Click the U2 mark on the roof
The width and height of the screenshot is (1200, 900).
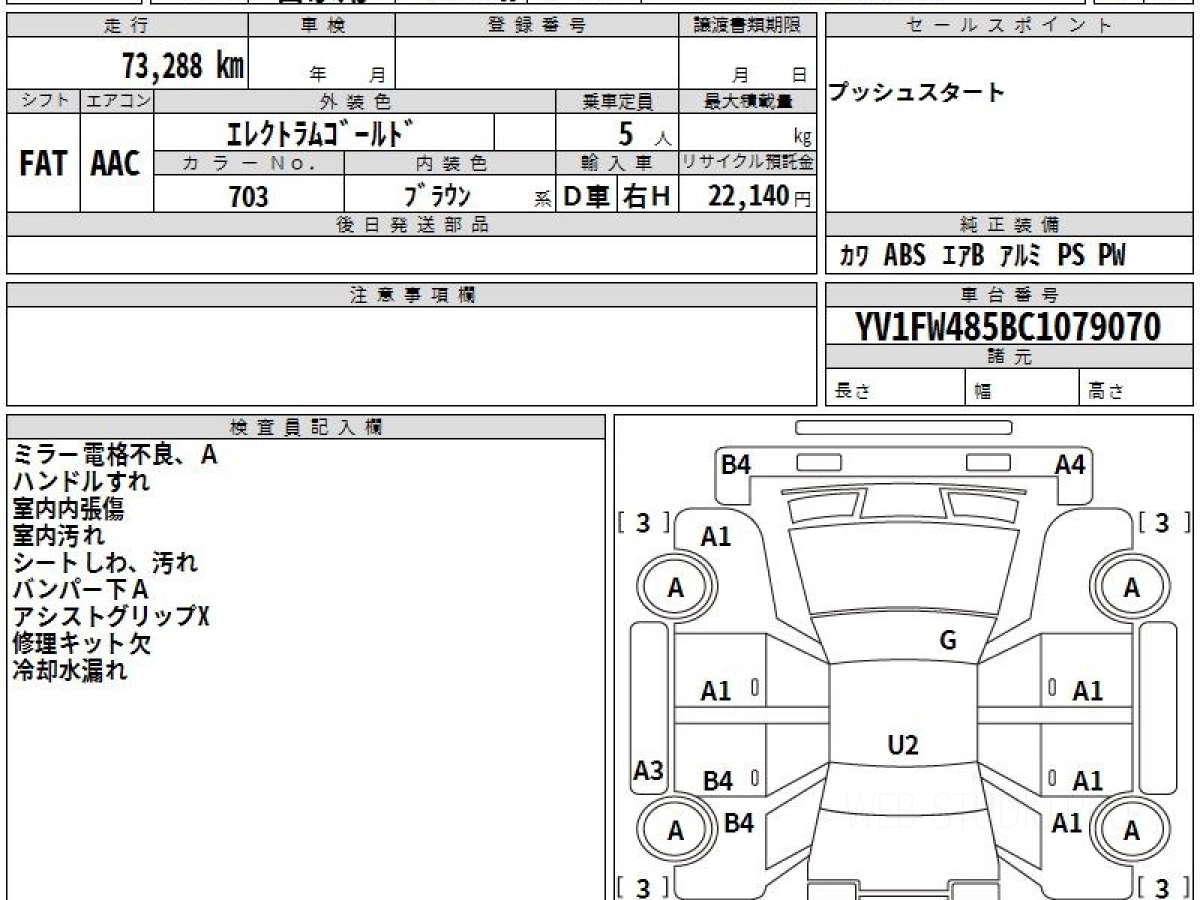coord(903,744)
